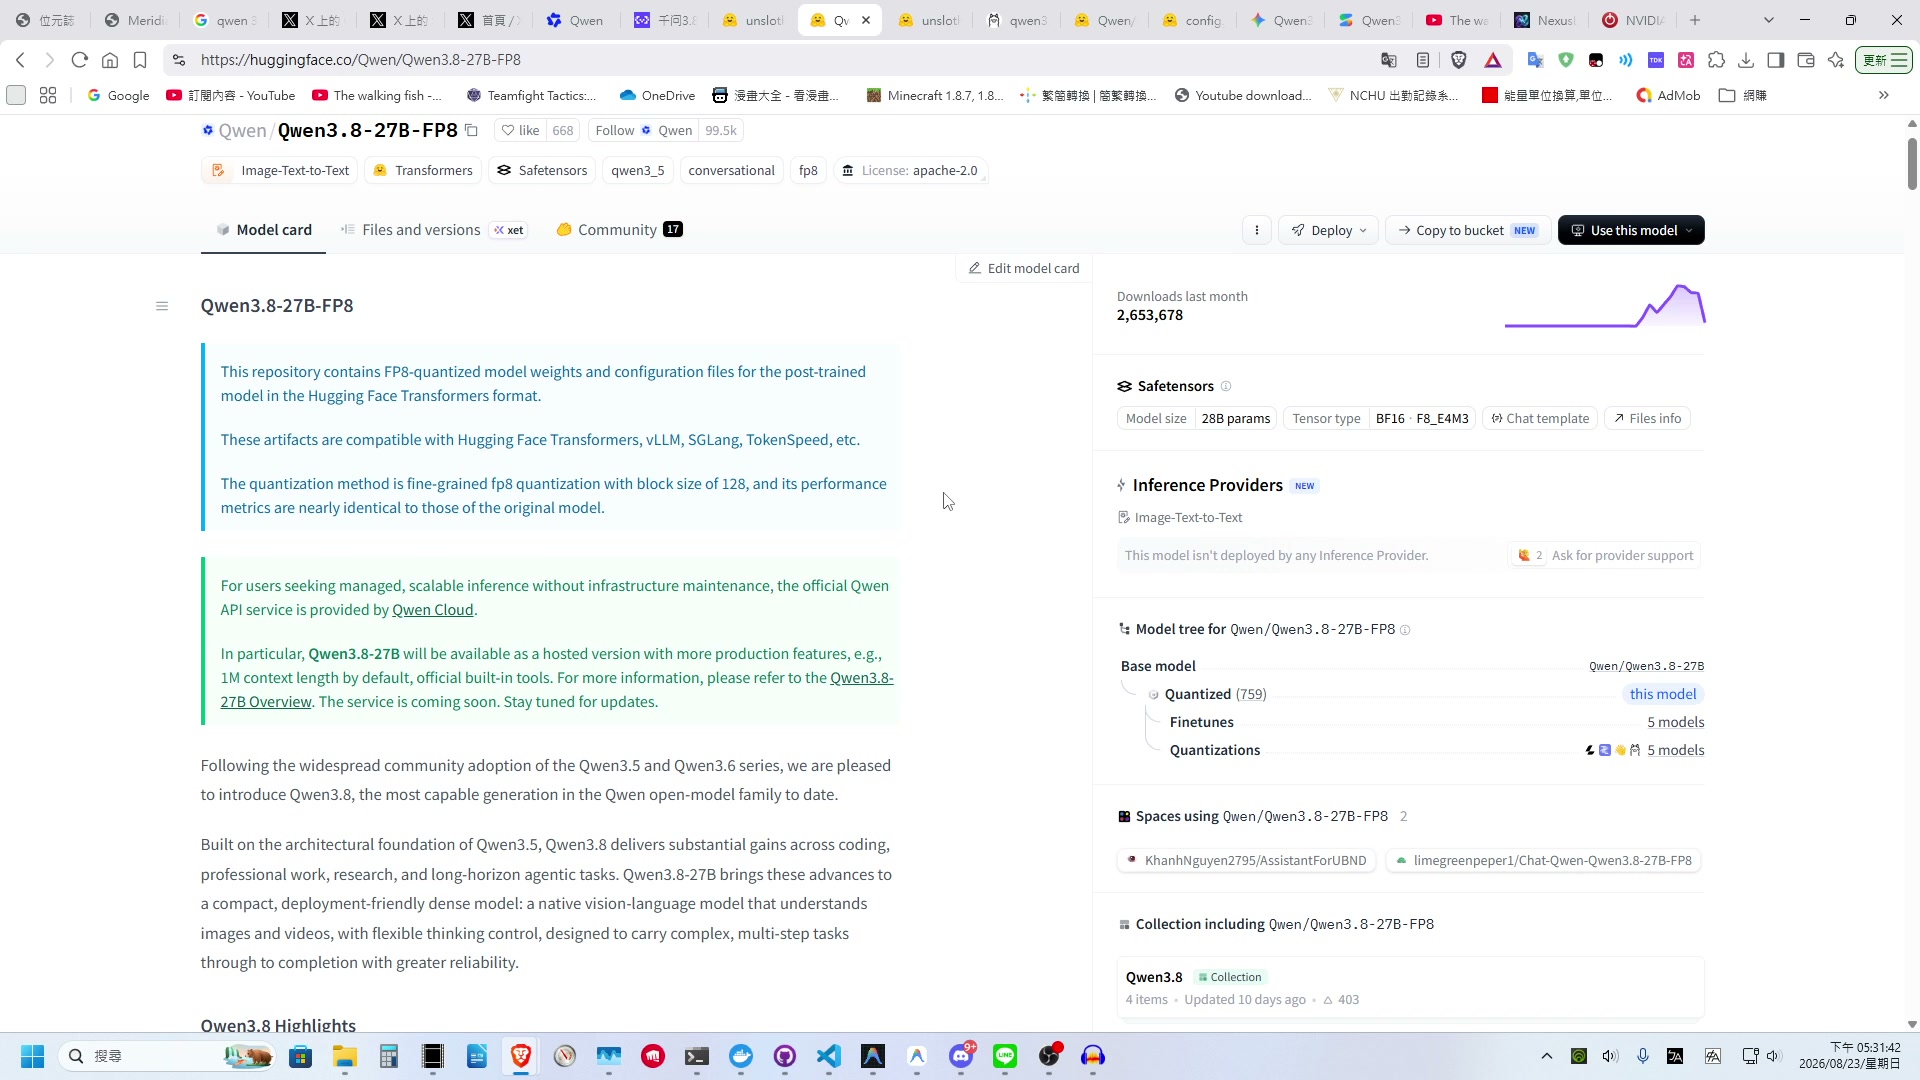Open Leo AI assistant icon
This screenshot has width=1920, height=1080.
tap(1836, 60)
